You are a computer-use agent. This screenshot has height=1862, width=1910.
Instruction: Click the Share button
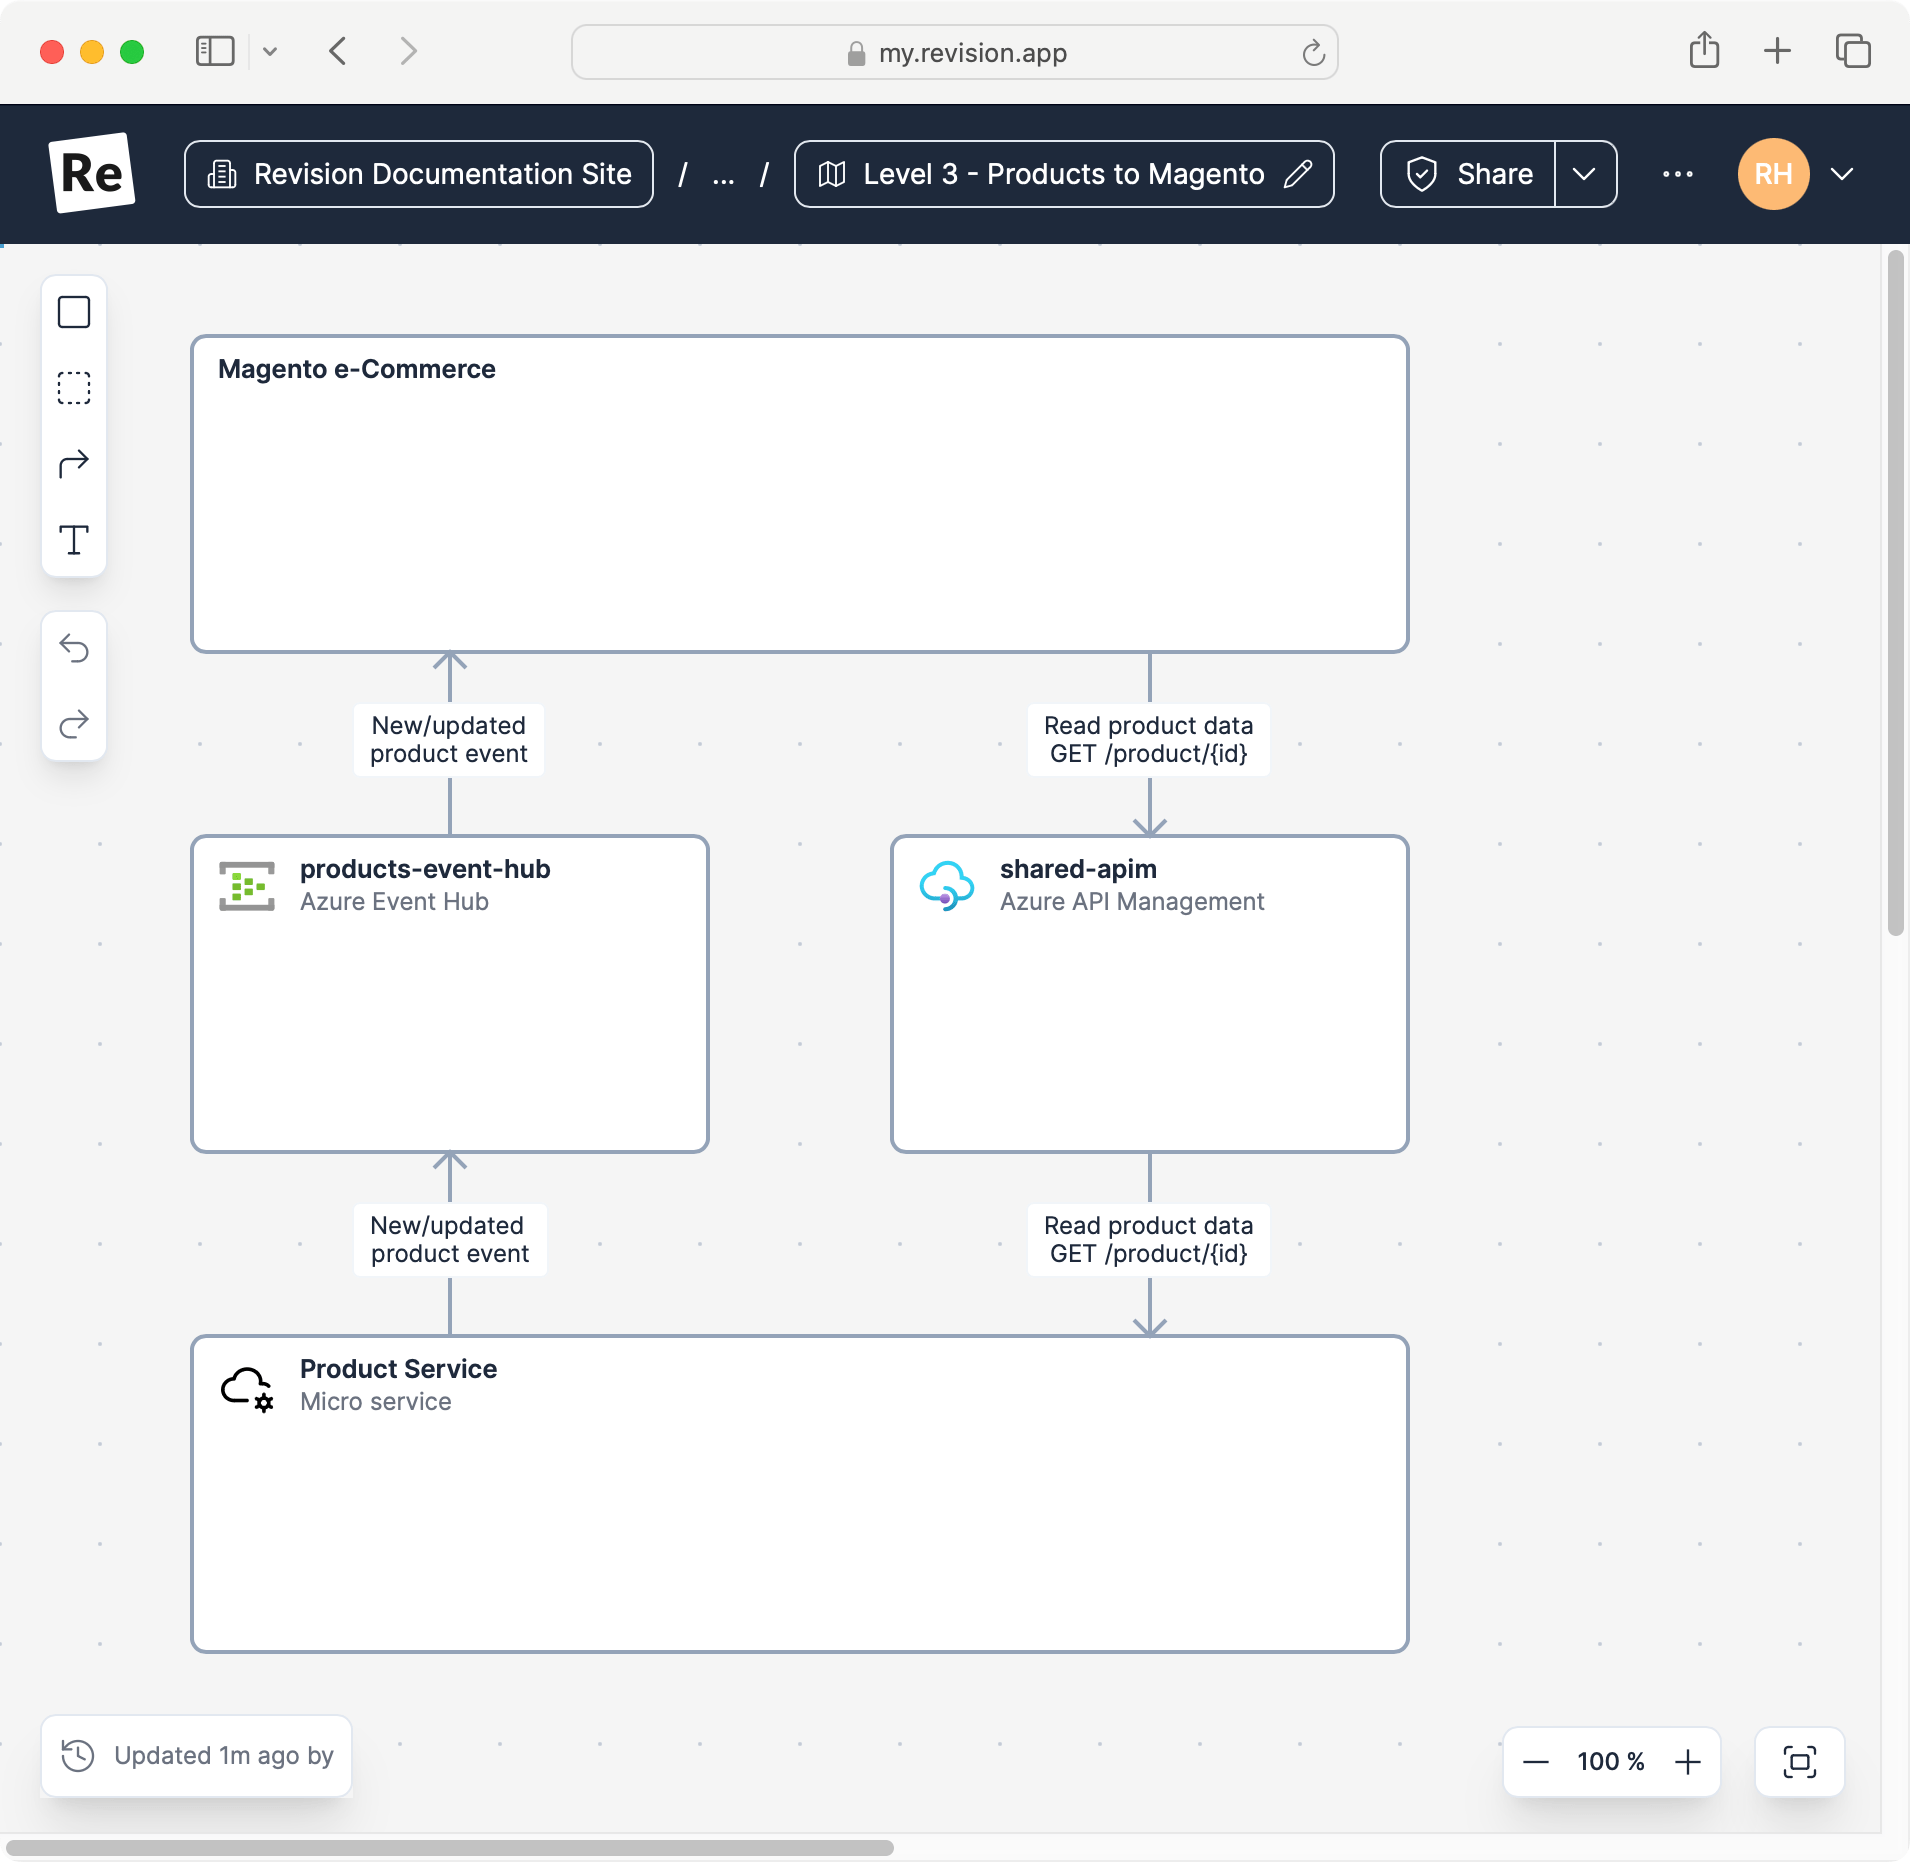pyautogui.click(x=1468, y=174)
